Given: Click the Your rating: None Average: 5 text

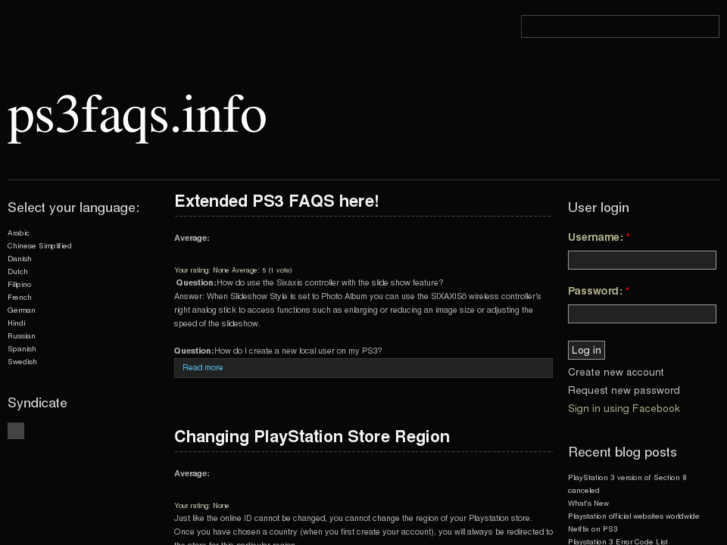Looking at the screenshot, I should pyautogui.click(x=233, y=270).
